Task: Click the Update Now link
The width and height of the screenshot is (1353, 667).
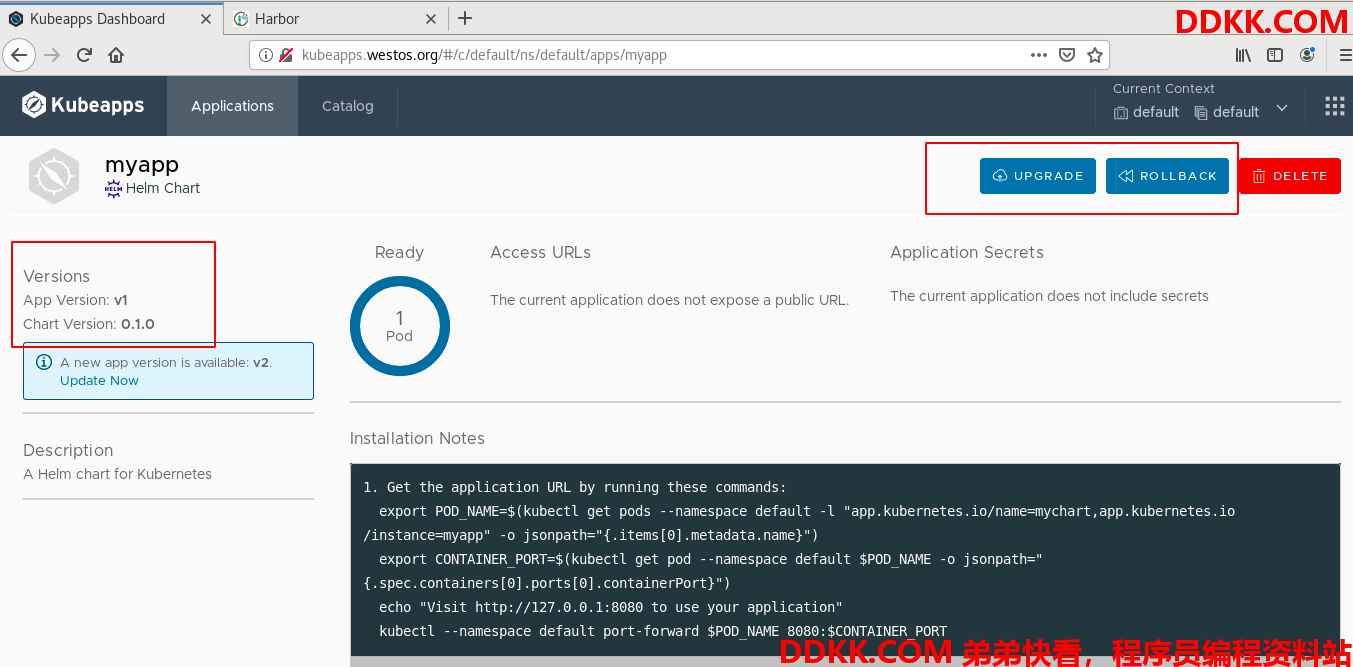Action: click(99, 381)
